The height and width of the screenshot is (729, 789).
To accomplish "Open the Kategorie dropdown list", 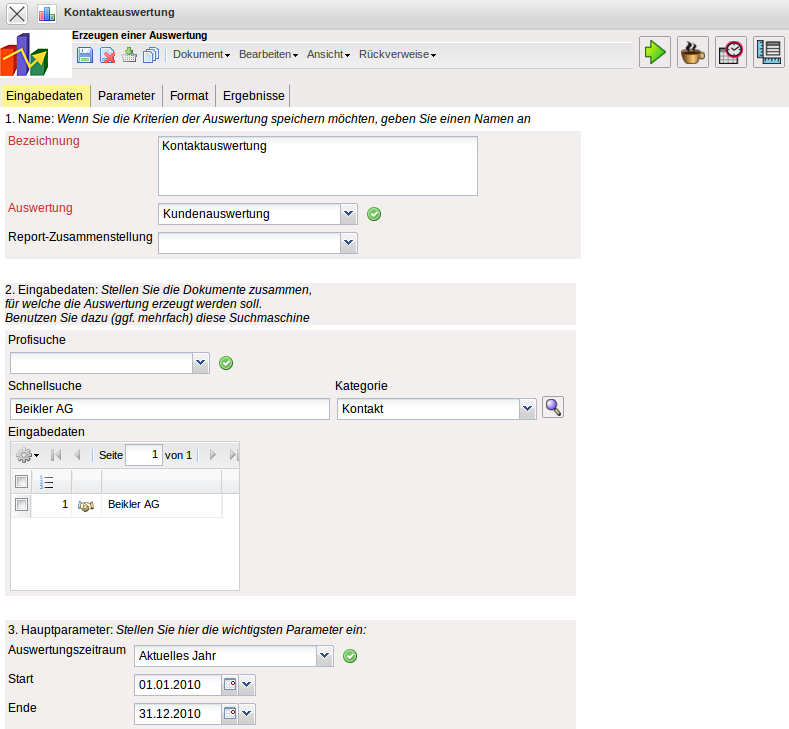I will point(527,409).
